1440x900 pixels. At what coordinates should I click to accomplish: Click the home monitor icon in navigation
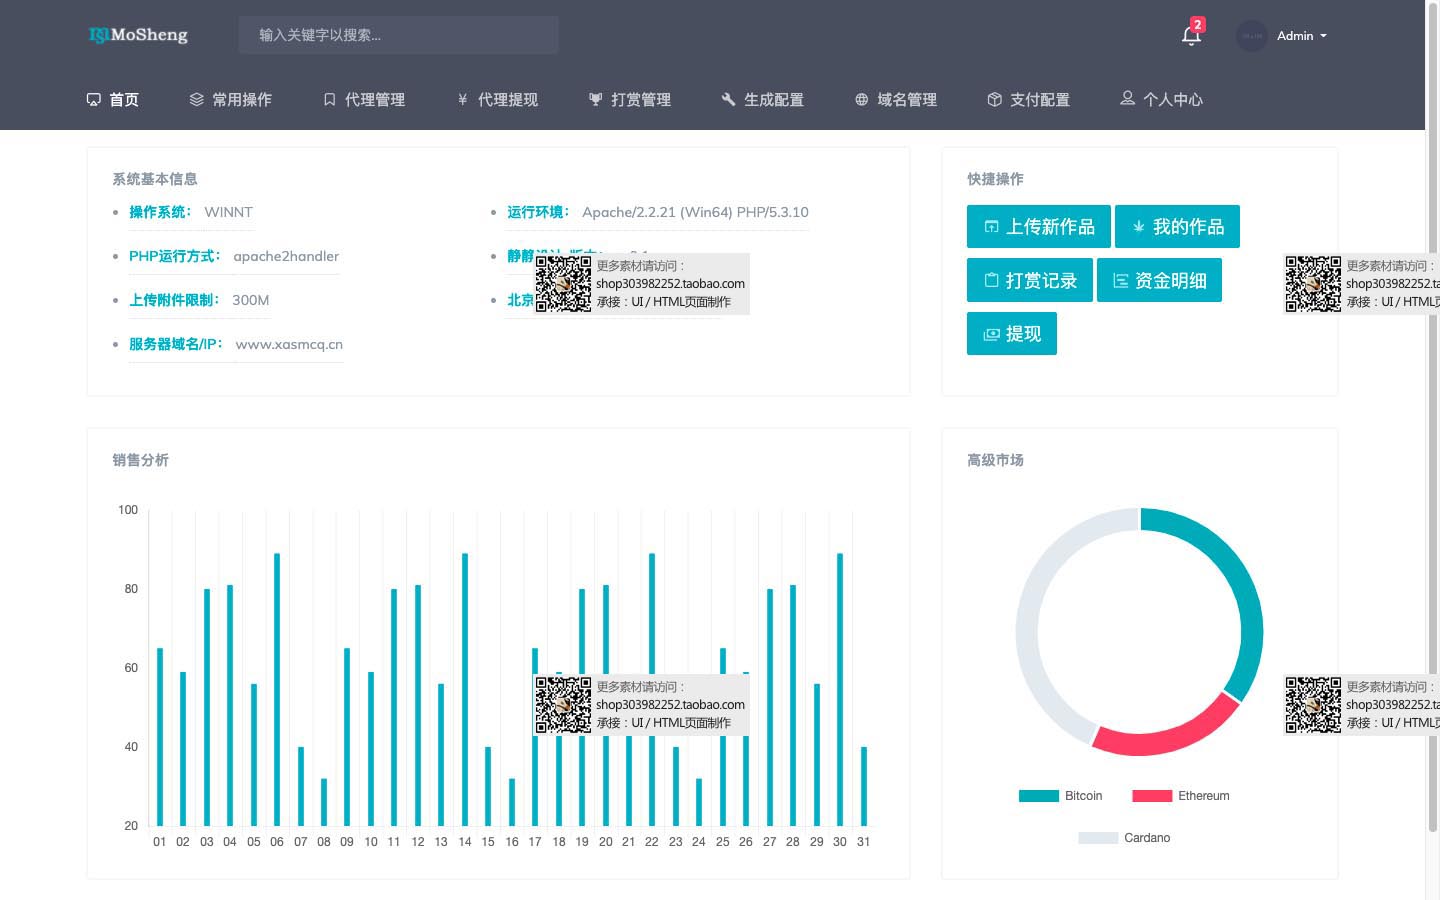tap(94, 99)
